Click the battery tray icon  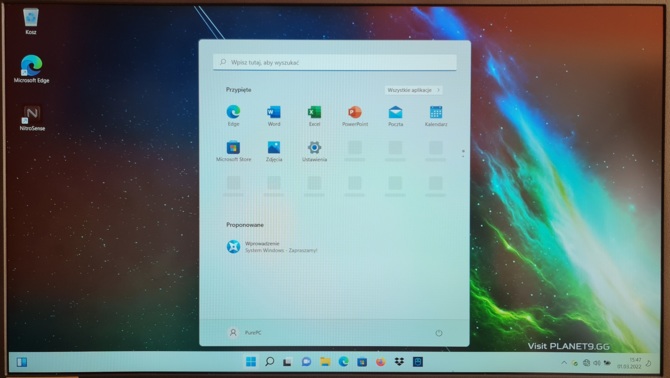click(607, 363)
